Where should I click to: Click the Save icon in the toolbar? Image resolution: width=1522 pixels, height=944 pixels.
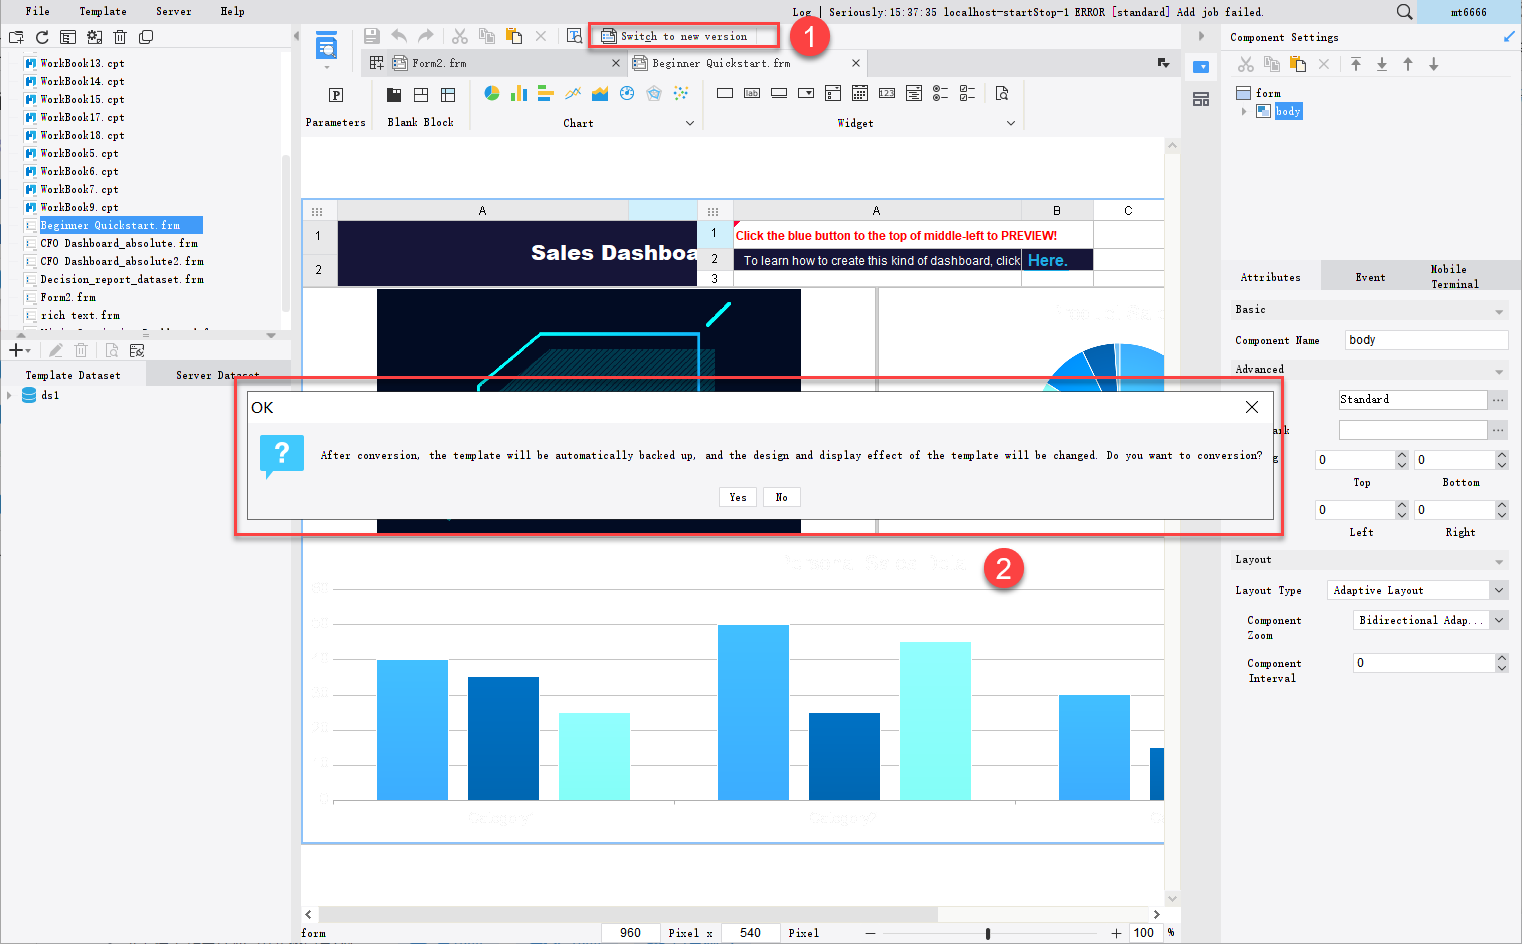(371, 36)
